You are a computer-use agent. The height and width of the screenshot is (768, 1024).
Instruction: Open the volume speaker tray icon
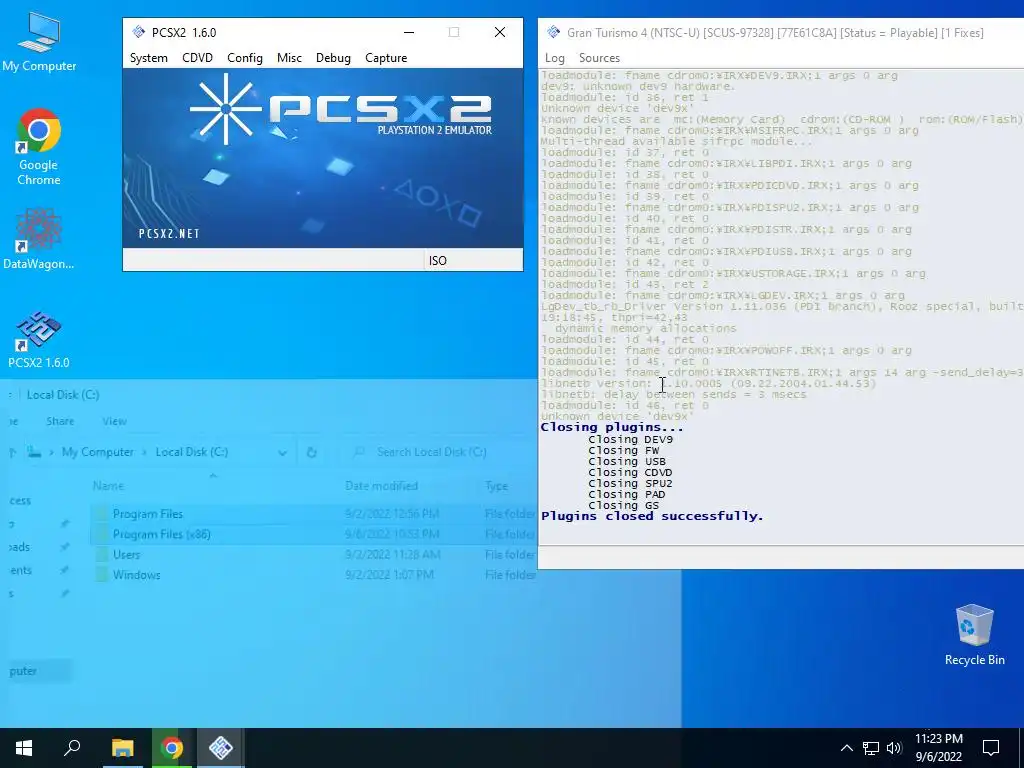pyautogui.click(x=894, y=748)
